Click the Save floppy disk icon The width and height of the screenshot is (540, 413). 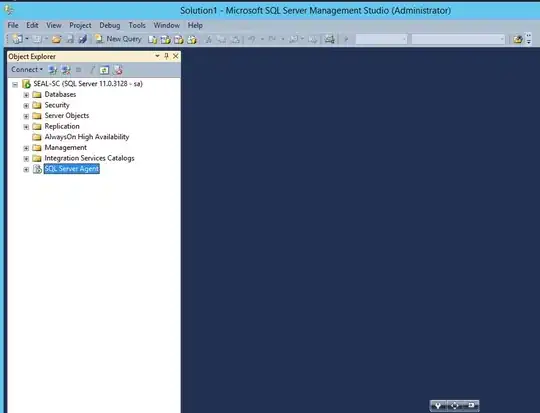70,39
